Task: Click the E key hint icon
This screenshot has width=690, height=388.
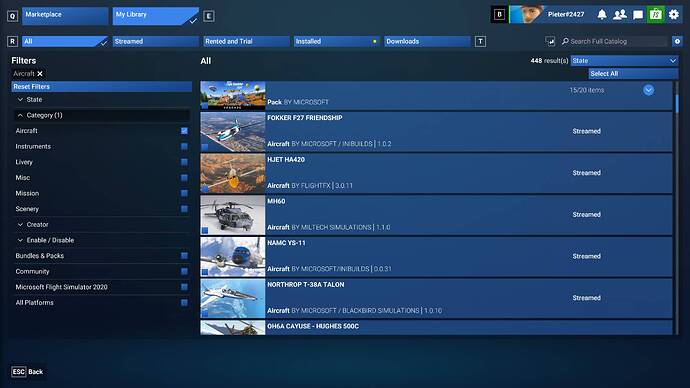Action: pos(209,16)
